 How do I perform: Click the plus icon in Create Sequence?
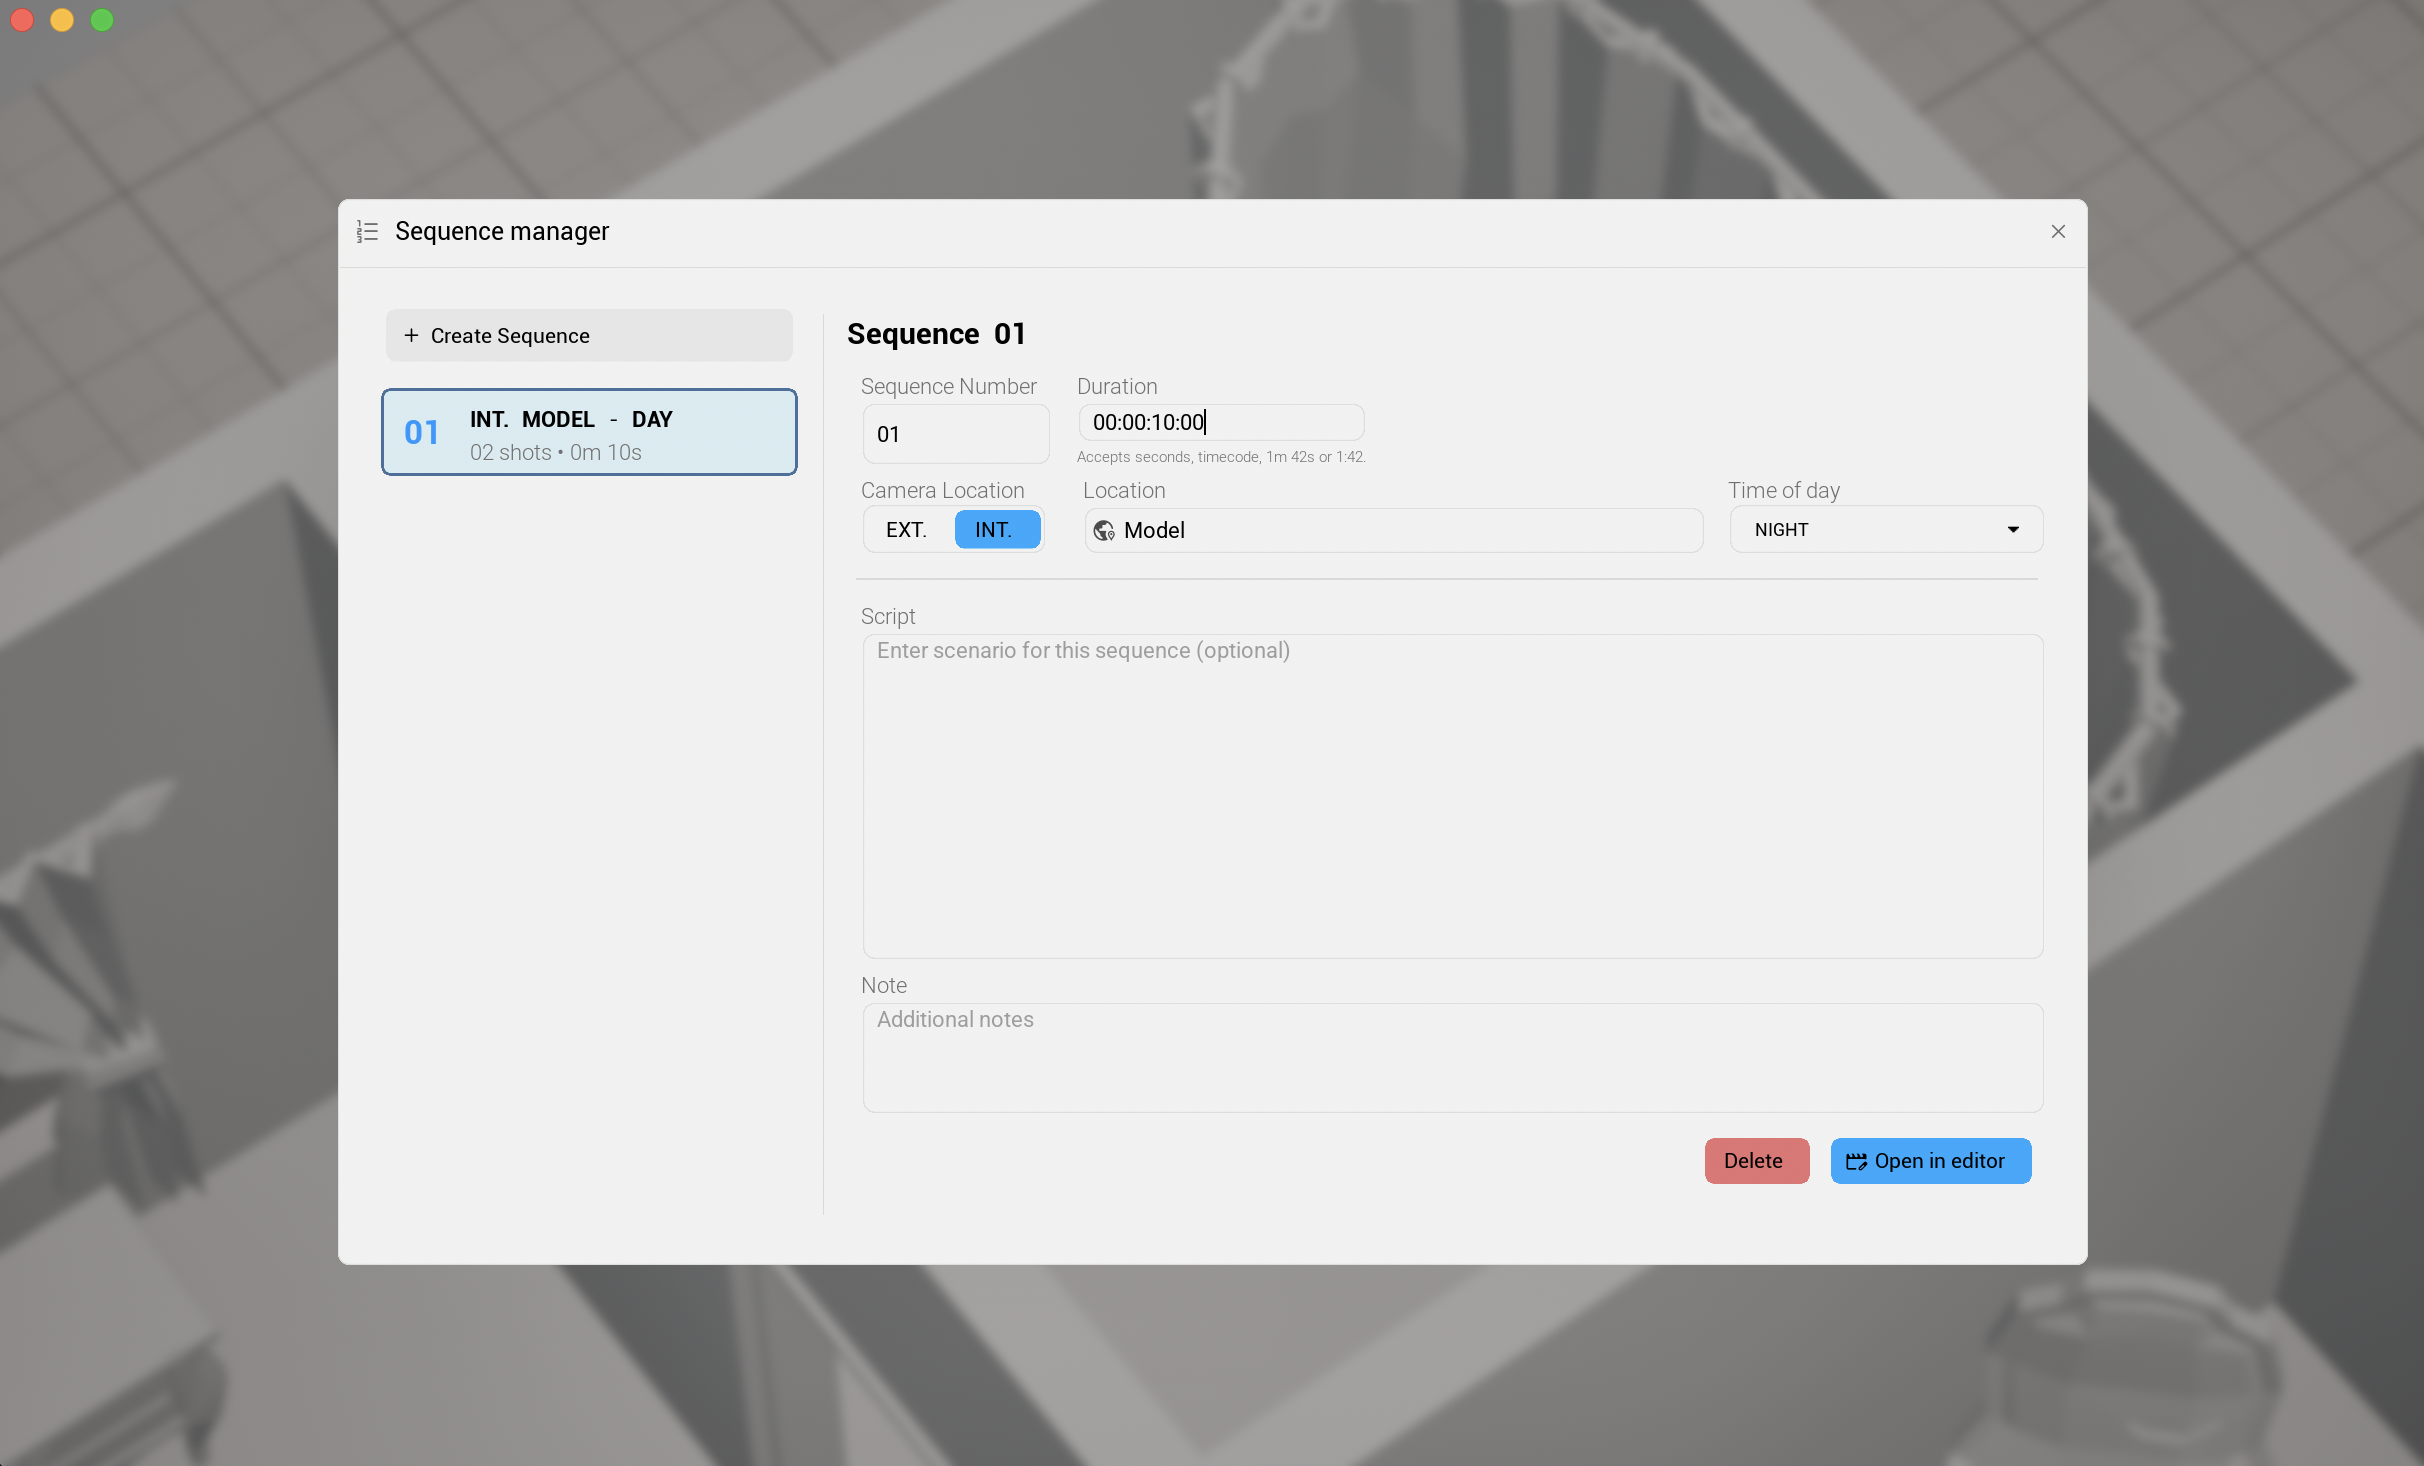pos(411,335)
